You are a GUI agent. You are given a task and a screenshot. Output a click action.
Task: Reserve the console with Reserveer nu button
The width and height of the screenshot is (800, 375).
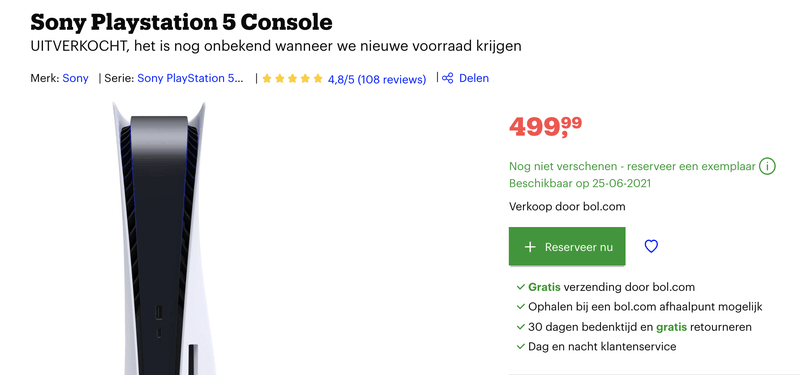click(x=567, y=246)
